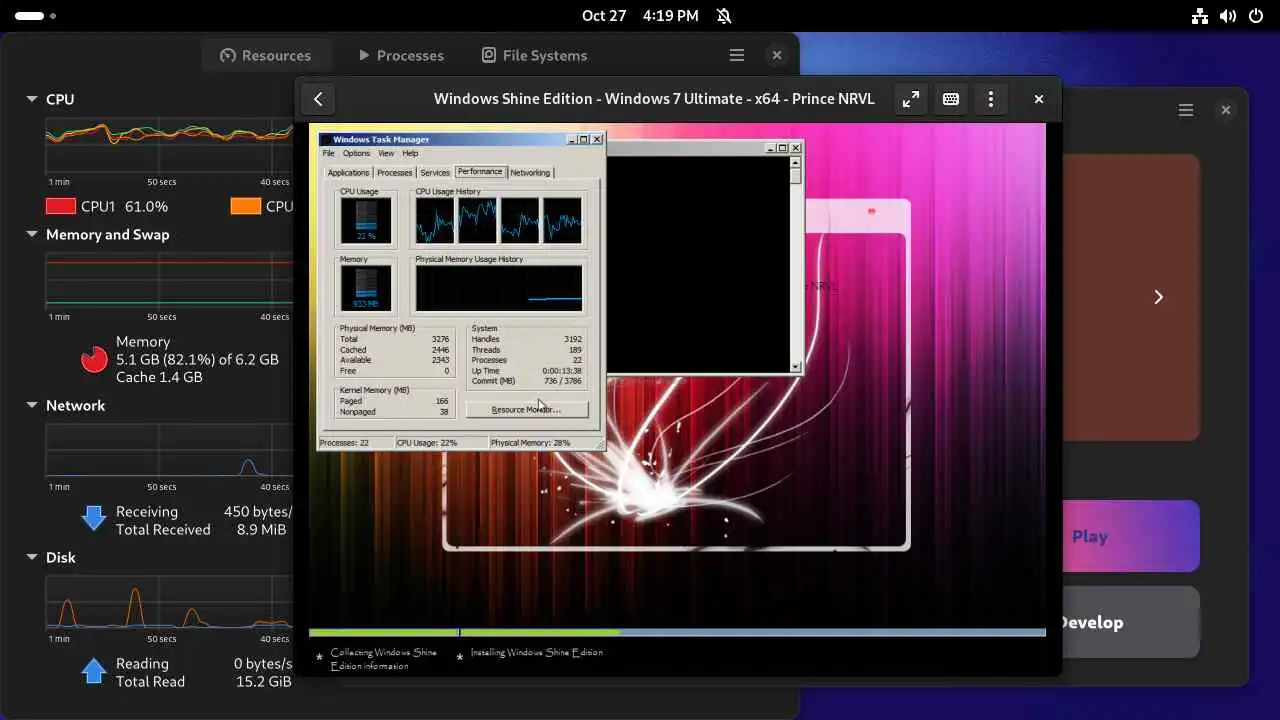Screen dimensions: 1280x720
Task: Click Physical Memory Usage History graph
Action: click(x=499, y=289)
